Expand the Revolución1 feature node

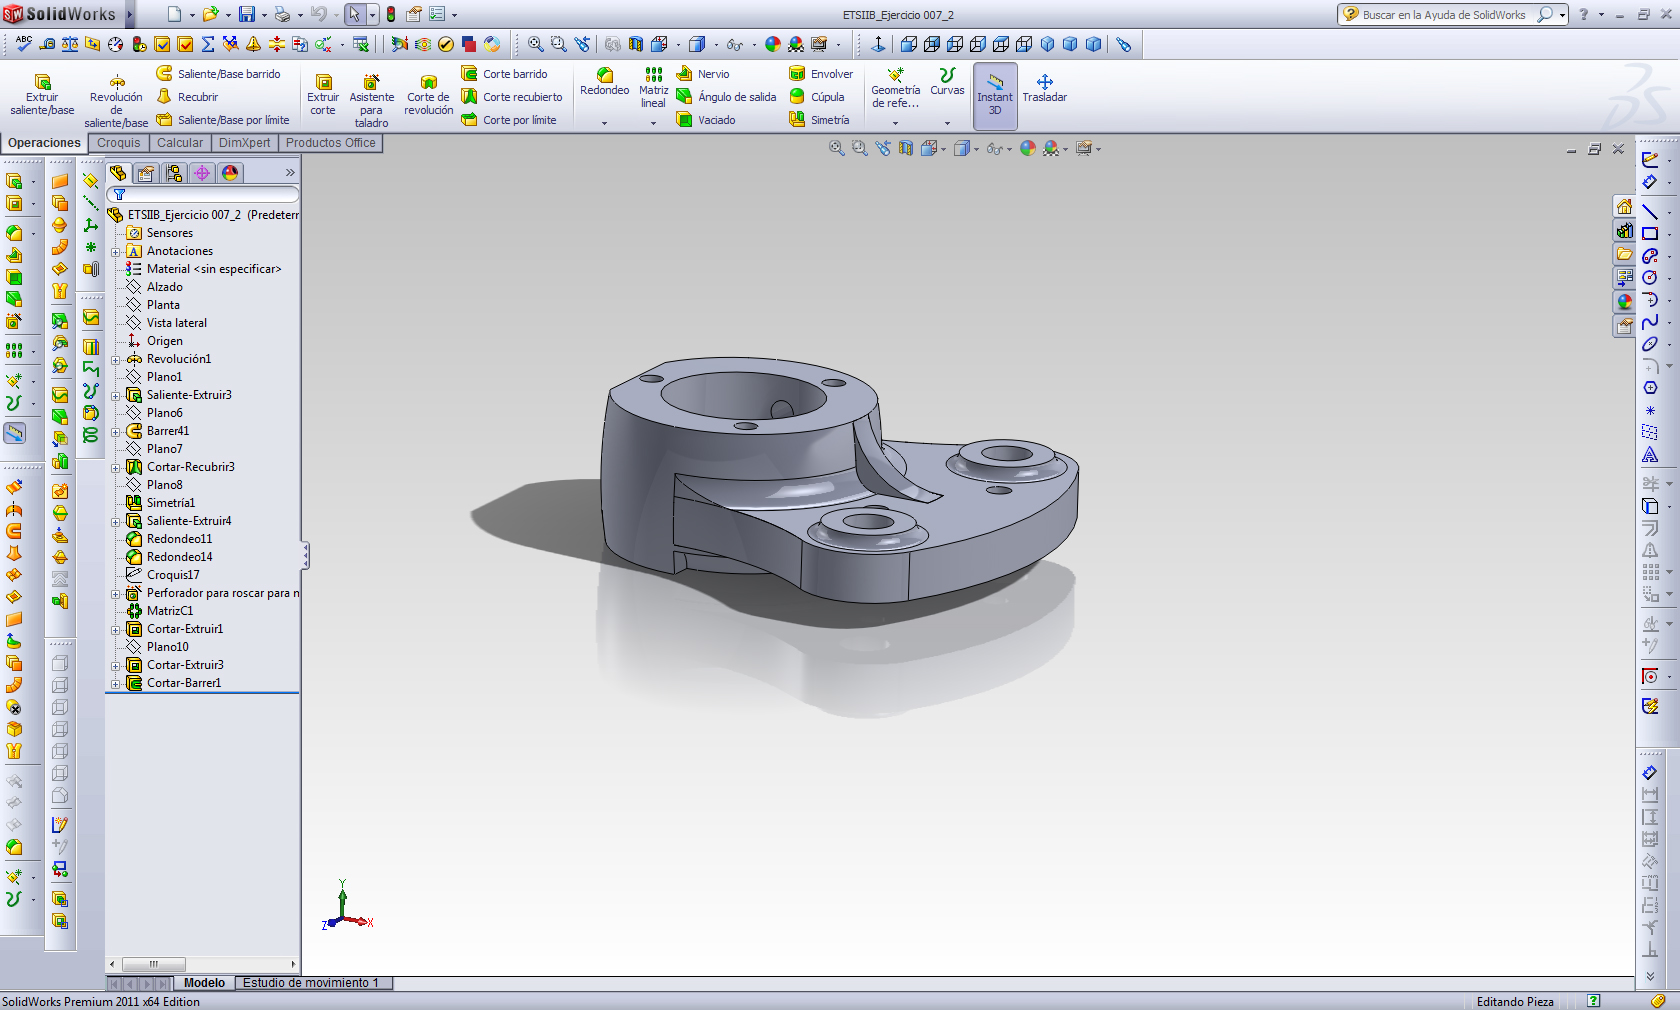pos(116,360)
